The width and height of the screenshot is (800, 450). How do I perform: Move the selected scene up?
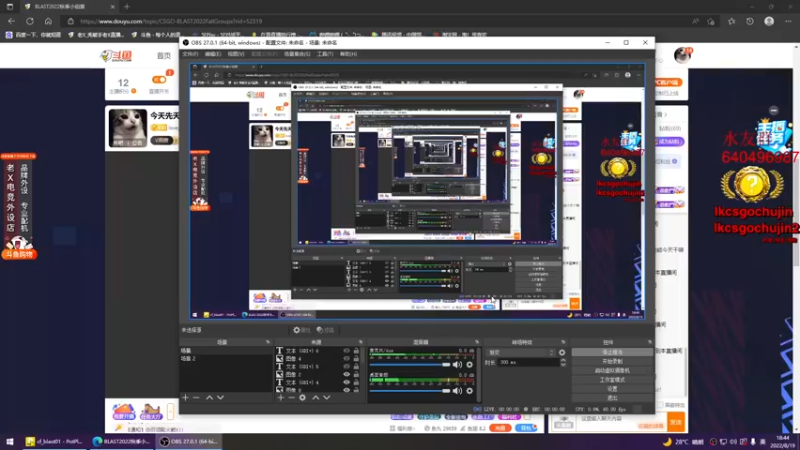click(209, 397)
